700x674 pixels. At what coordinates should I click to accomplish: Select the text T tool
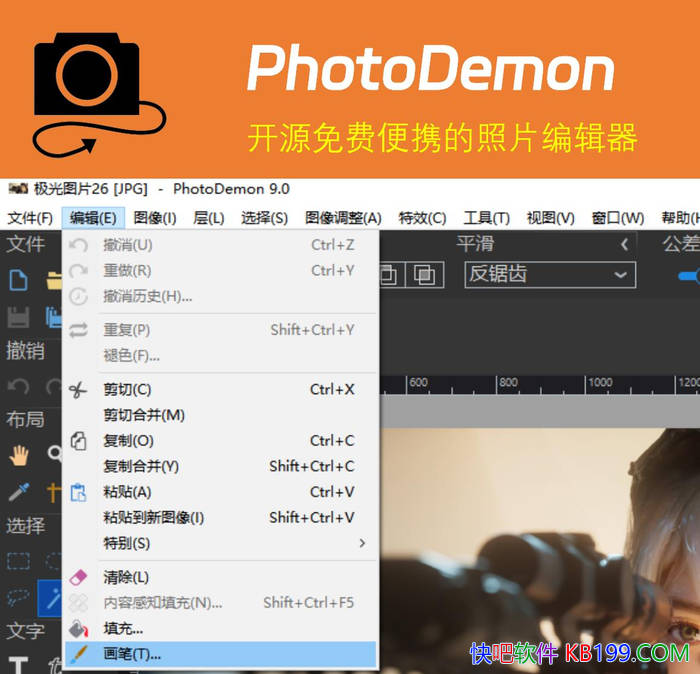(x=18, y=665)
